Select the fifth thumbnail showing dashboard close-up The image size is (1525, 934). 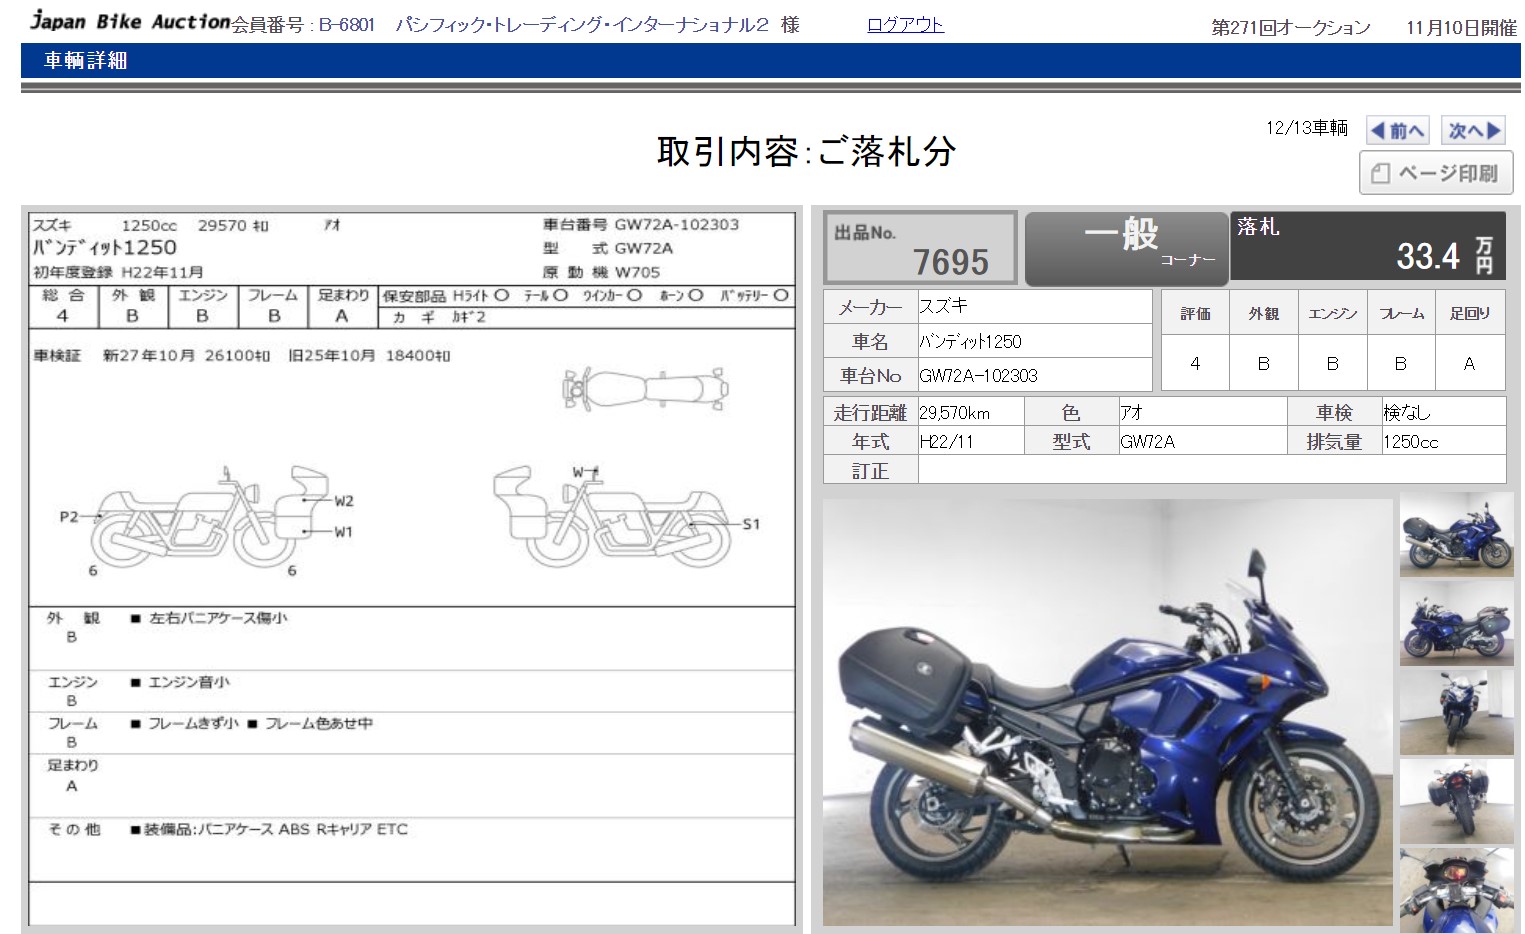tap(1456, 890)
